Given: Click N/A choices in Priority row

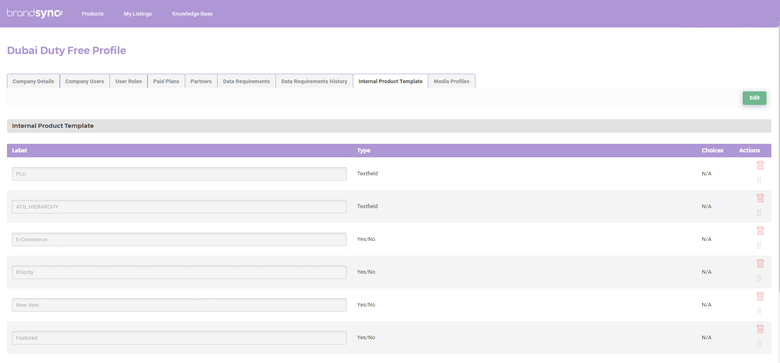Looking at the screenshot, I should pyautogui.click(x=706, y=272).
